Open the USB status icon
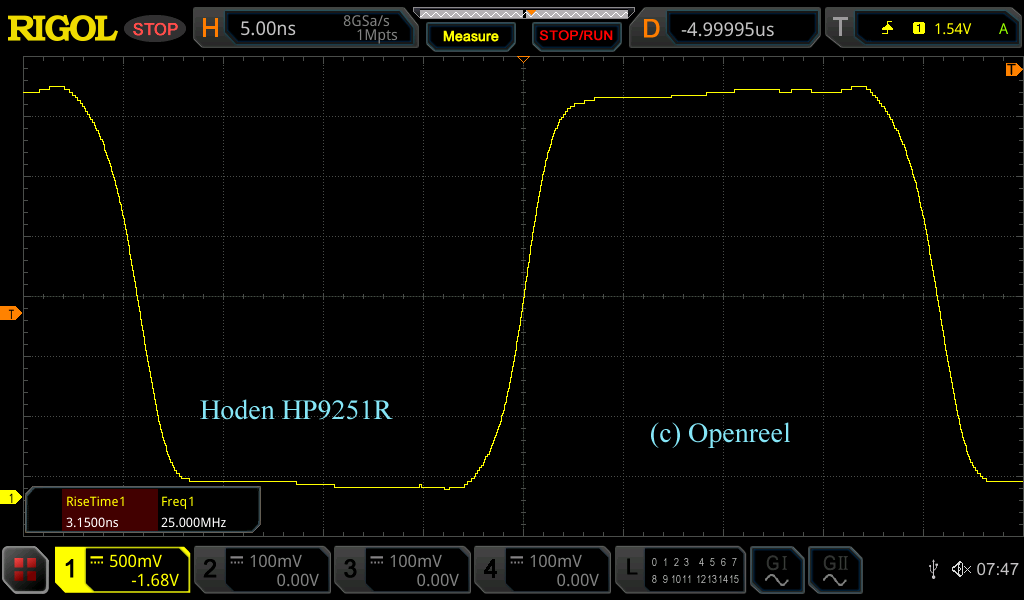Viewport: 1024px width, 600px height. tap(933, 569)
